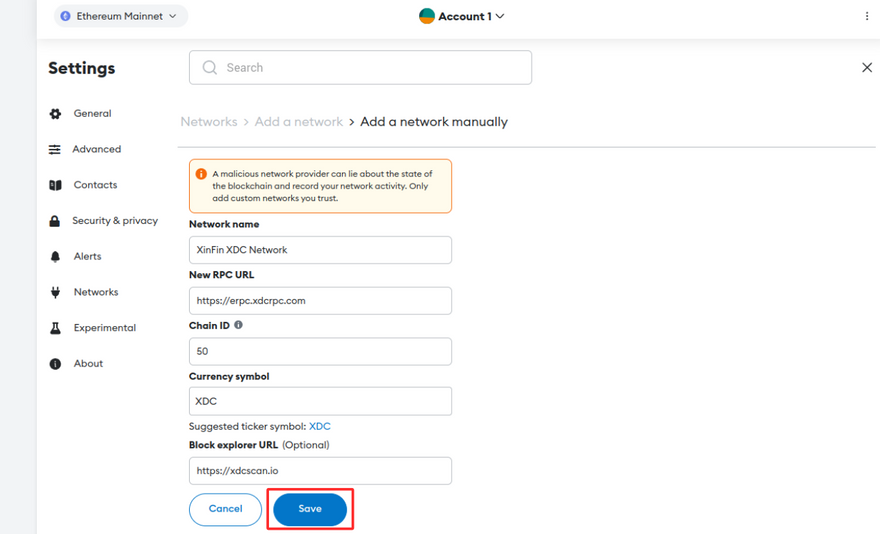Close the Settings page
This screenshot has width=880, height=534.
tap(866, 68)
